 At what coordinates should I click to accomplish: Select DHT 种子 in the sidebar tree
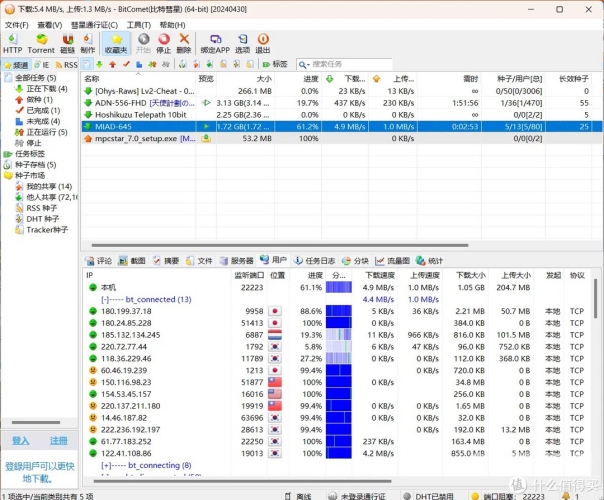(37, 219)
